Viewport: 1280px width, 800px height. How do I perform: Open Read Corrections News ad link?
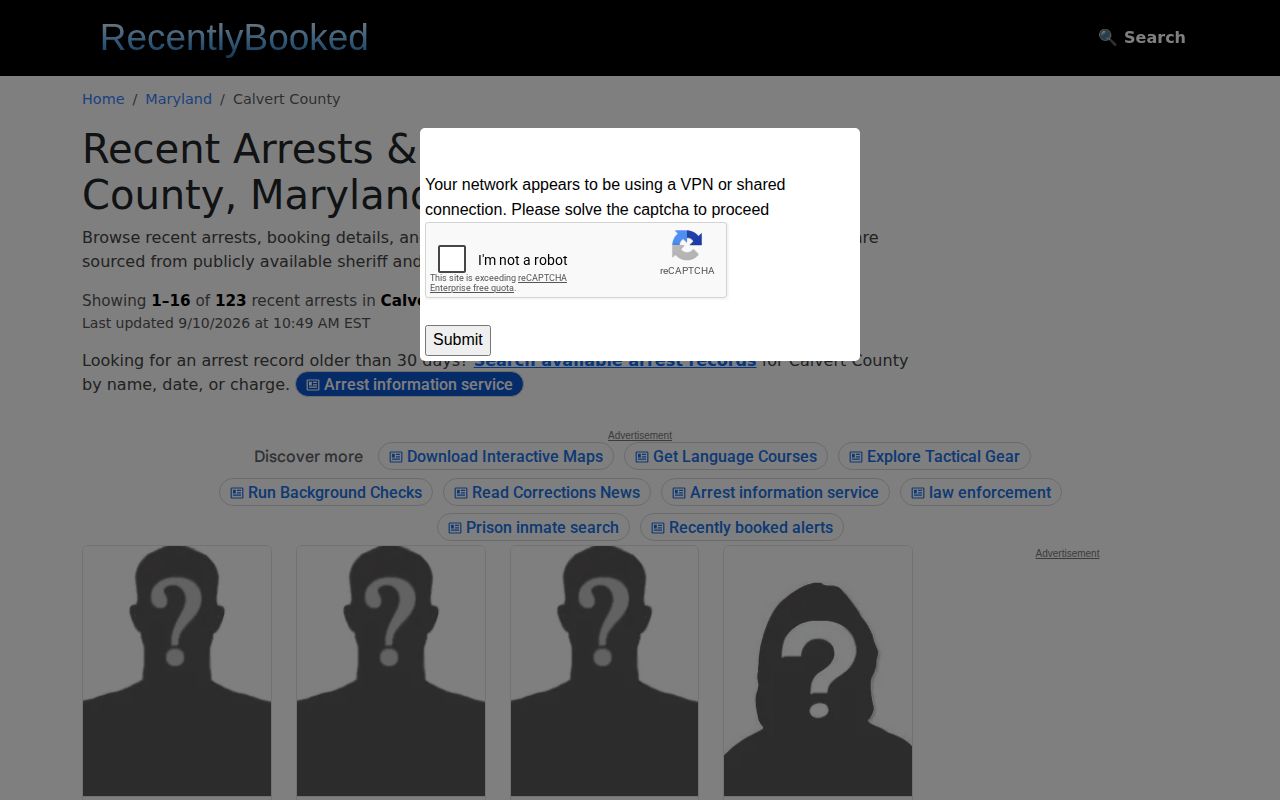click(547, 492)
